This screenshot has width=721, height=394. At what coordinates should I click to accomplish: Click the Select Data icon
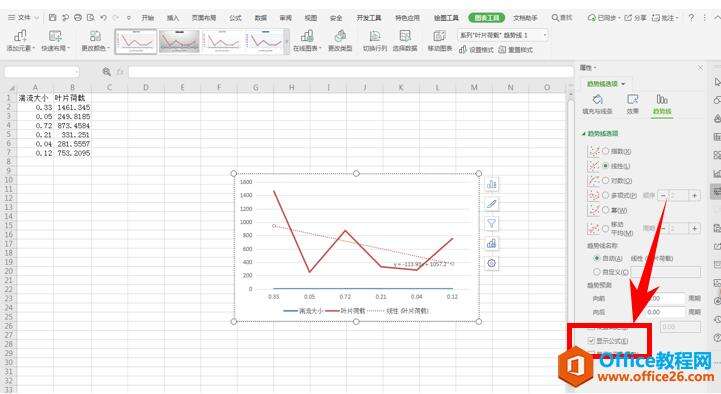pos(405,40)
